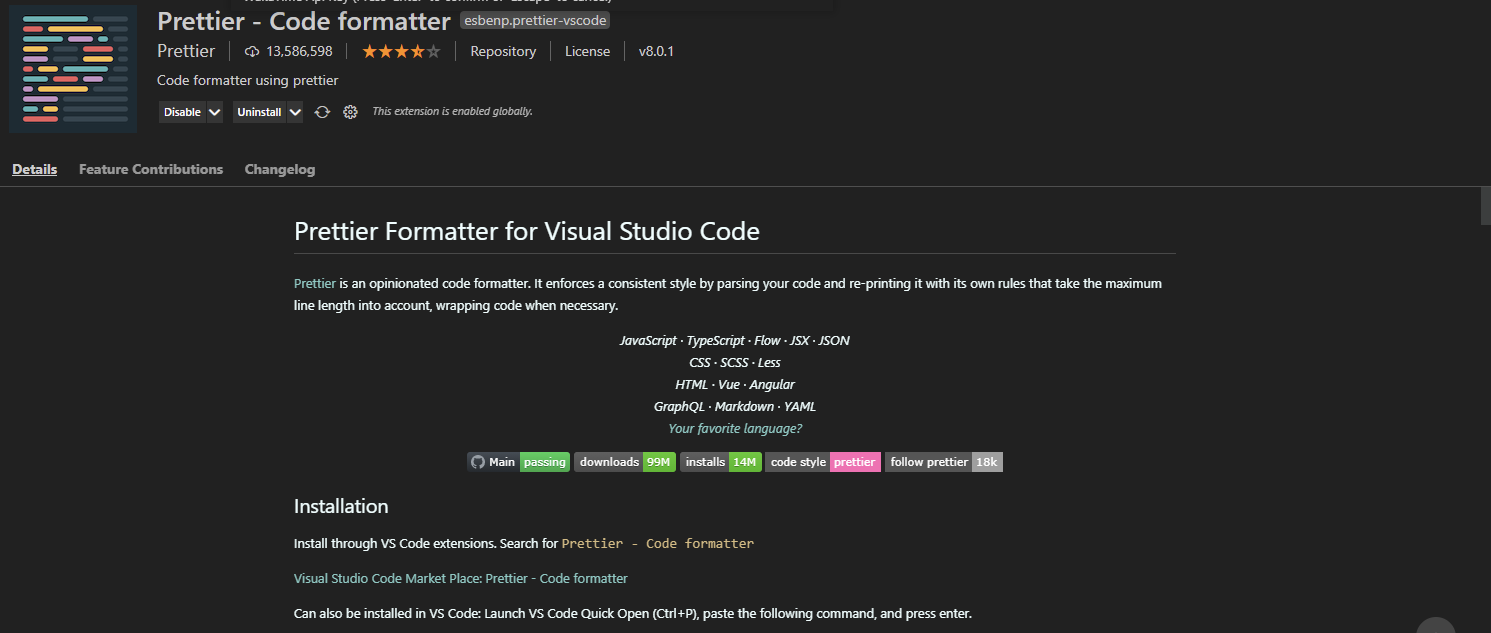Viewport: 1491px width, 633px height.
Task: Click the Disable button
Action: (x=182, y=112)
